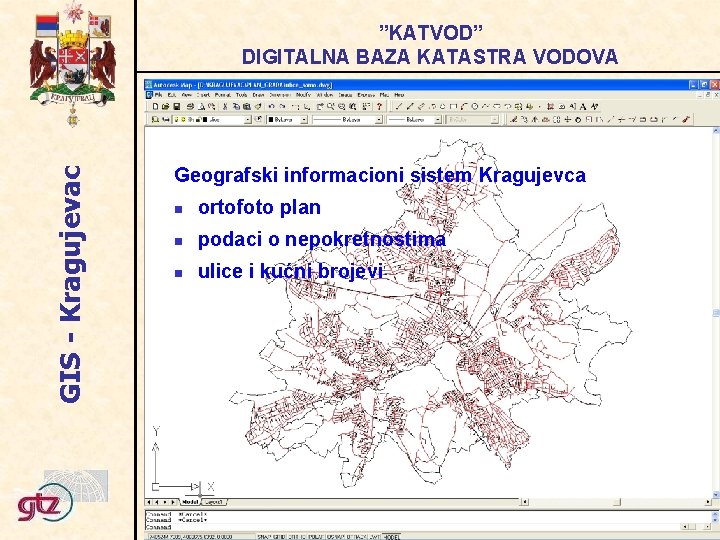Click the last tab navigation arrow
This screenshot has width=720, height=540.
point(173,502)
